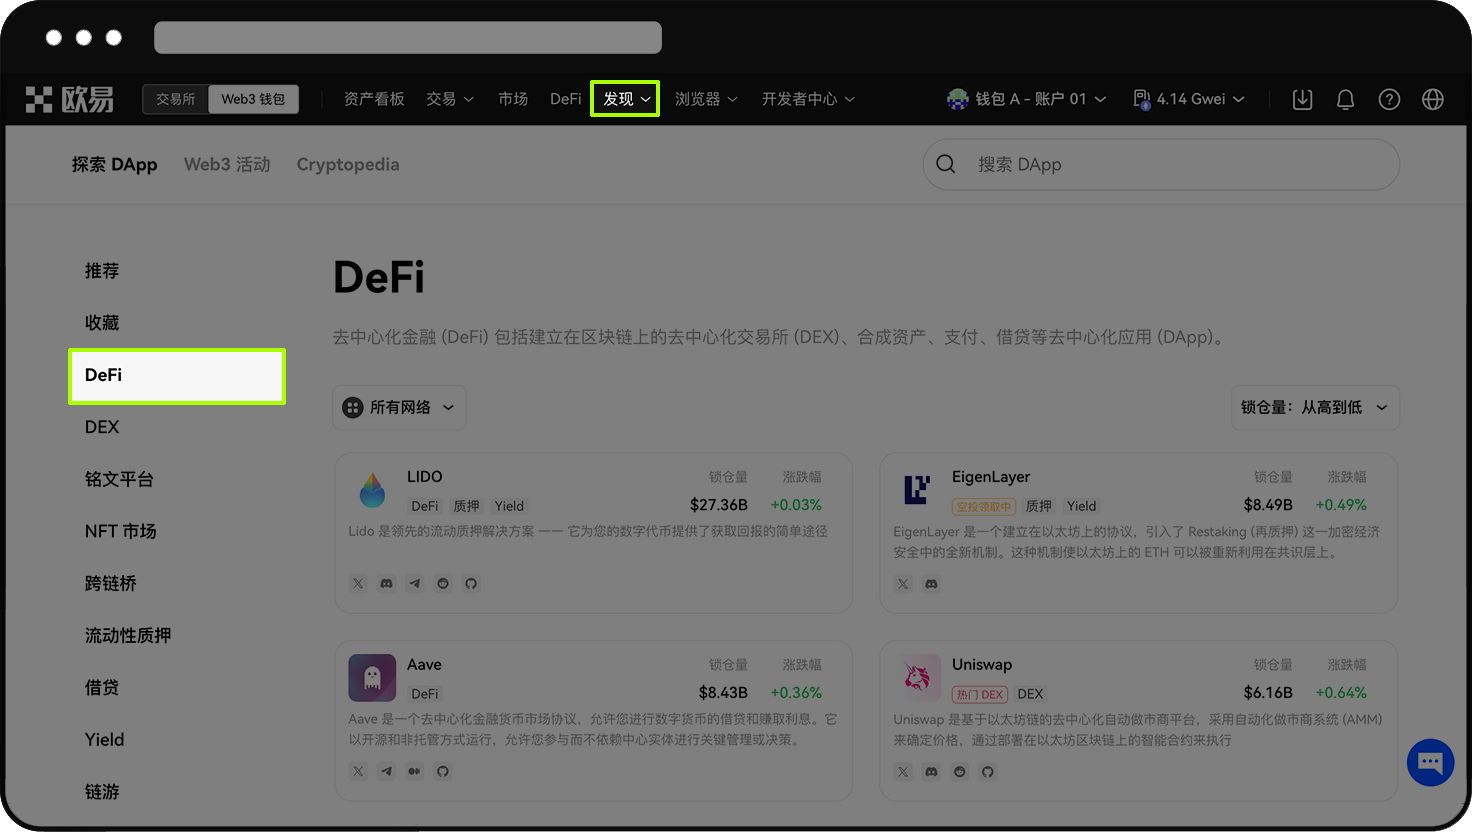The image size is (1472, 832).
Task: Open EigenLayer's Discord icon
Action: coord(931,583)
